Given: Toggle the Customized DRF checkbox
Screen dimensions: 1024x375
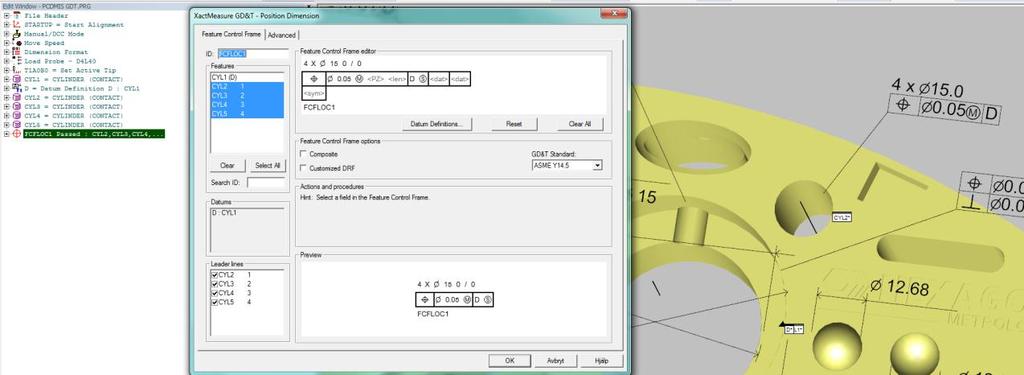Looking at the screenshot, I should pyautogui.click(x=303, y=168).
